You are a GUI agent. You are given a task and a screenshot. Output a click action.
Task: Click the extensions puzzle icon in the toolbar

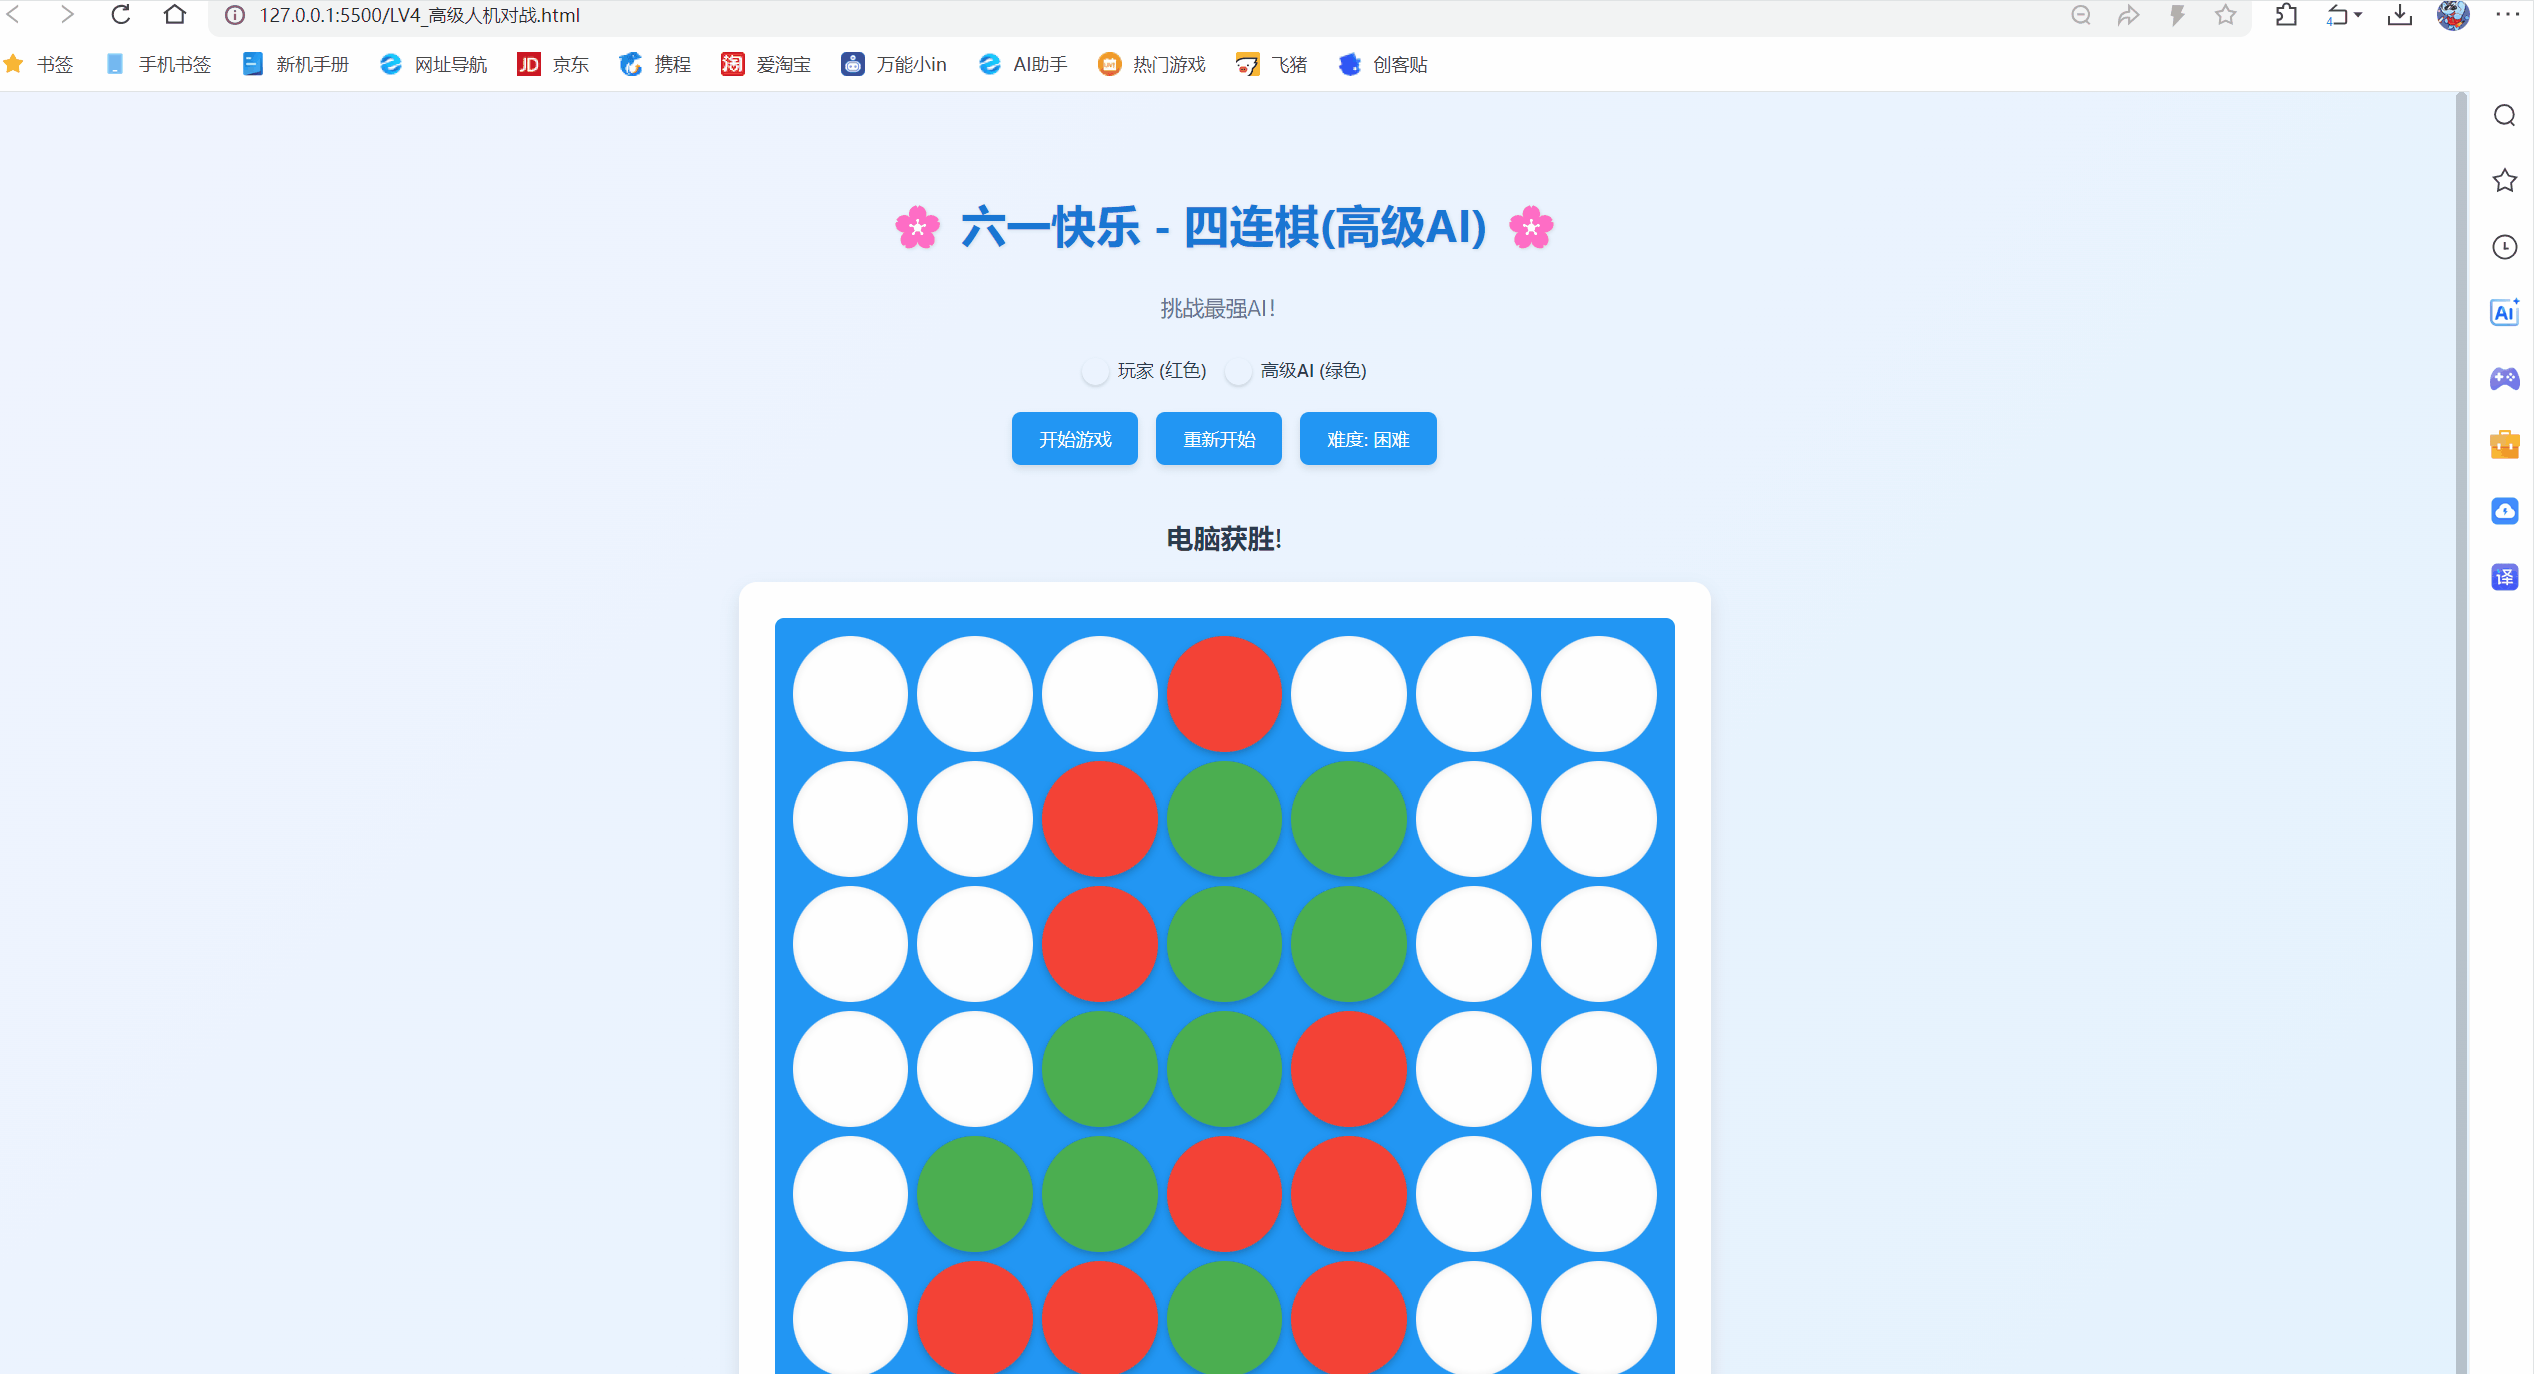point(2286,16)
